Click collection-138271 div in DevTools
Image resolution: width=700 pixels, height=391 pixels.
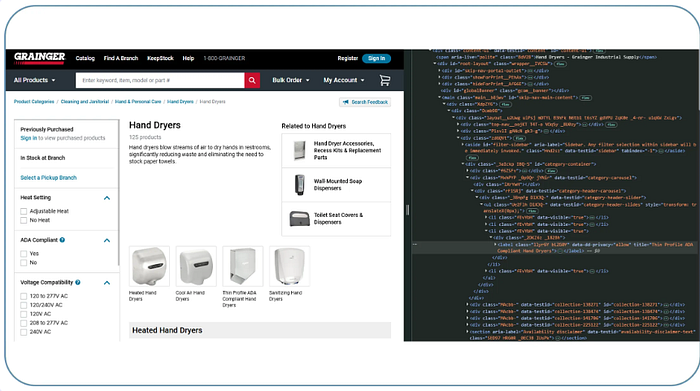pyautogui.click(x=576, y=305)
